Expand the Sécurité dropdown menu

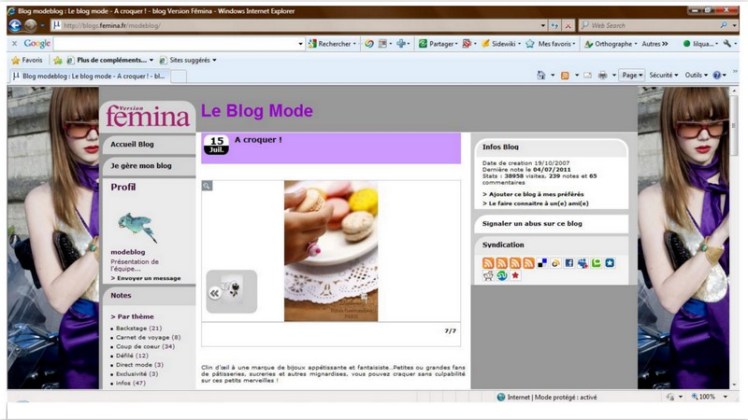click(663, 75)
